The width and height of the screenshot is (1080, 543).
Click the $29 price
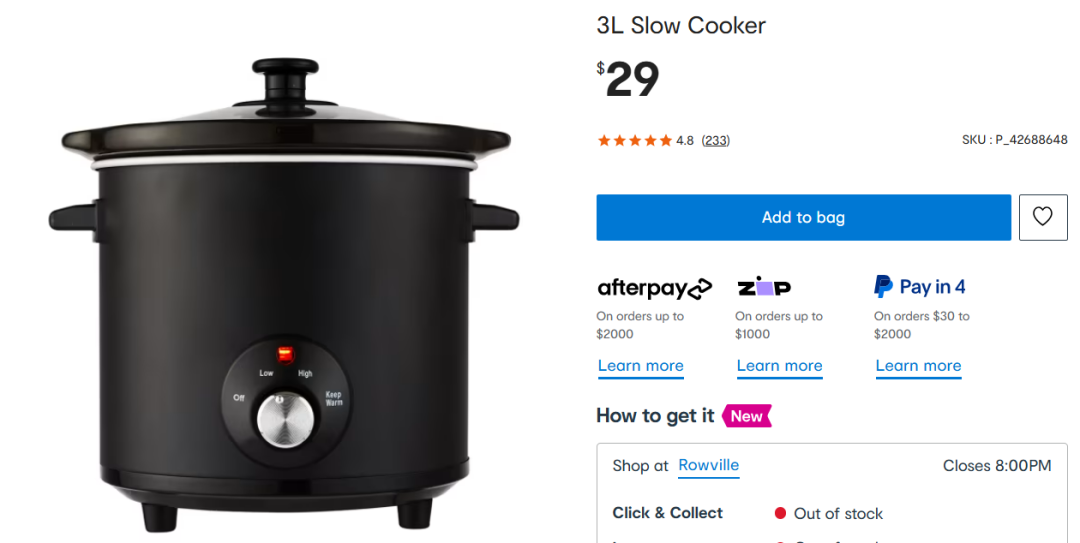coord(627,79)
